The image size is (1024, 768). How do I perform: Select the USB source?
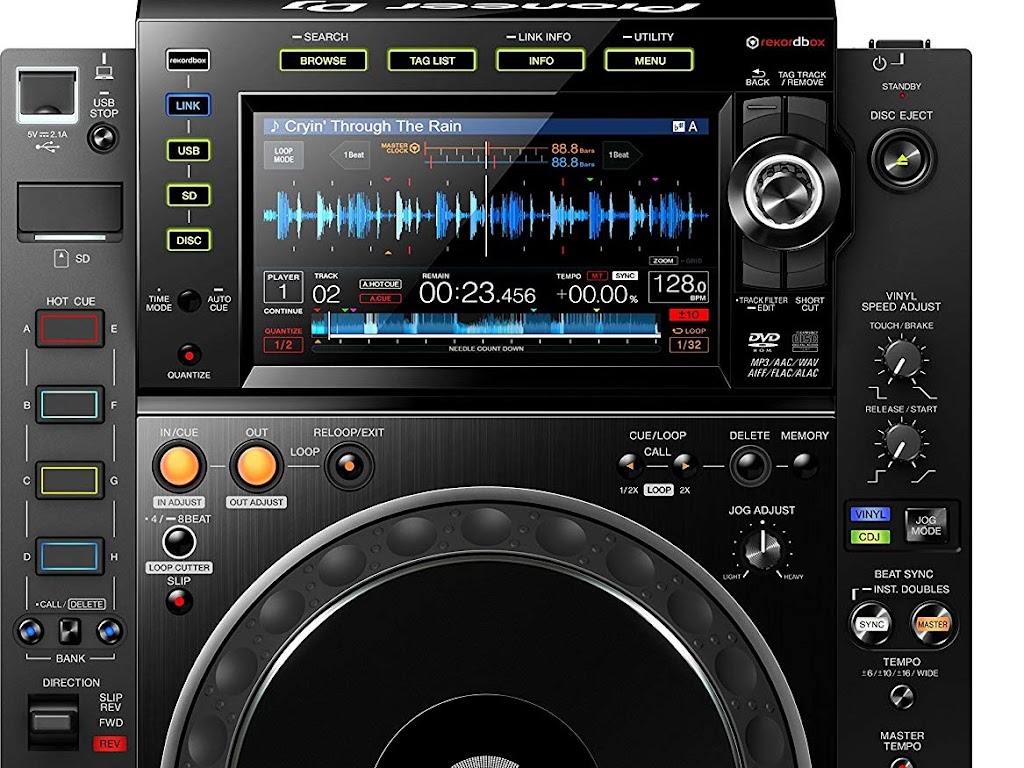coord(188,150)
